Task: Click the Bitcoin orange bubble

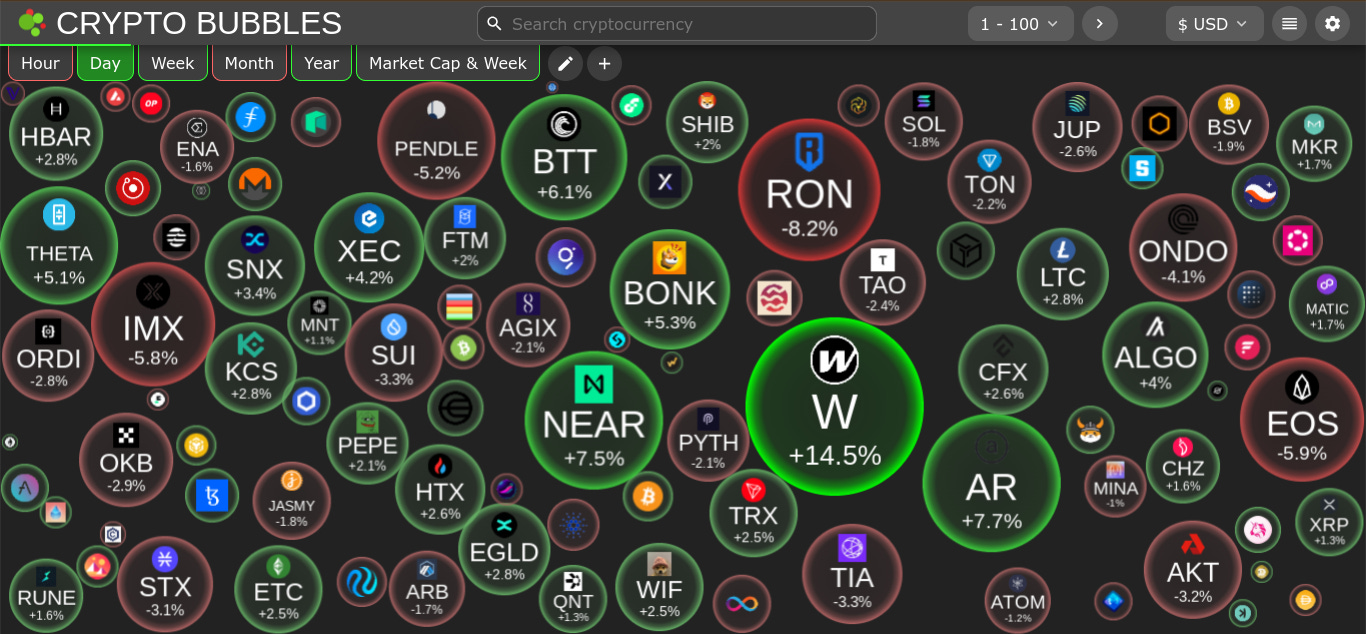Action: (648, 496)
